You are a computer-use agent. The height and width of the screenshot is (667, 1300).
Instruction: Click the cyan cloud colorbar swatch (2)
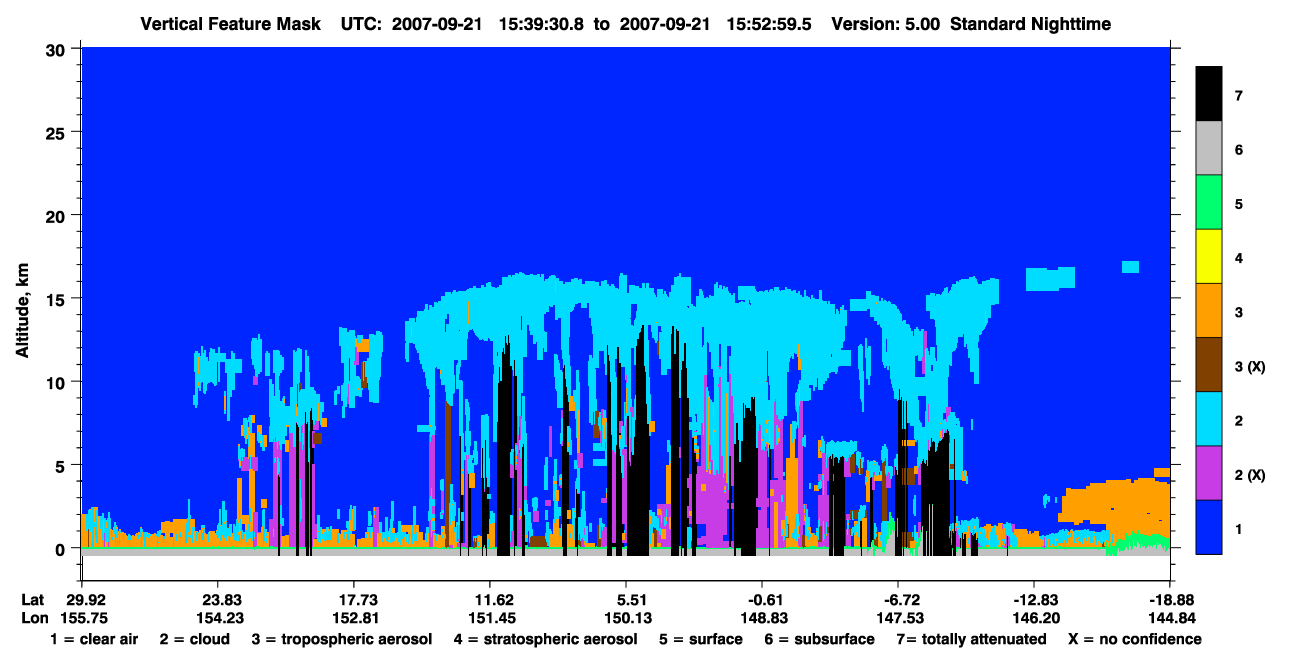pyautogui.click(x=1209, y=419)
